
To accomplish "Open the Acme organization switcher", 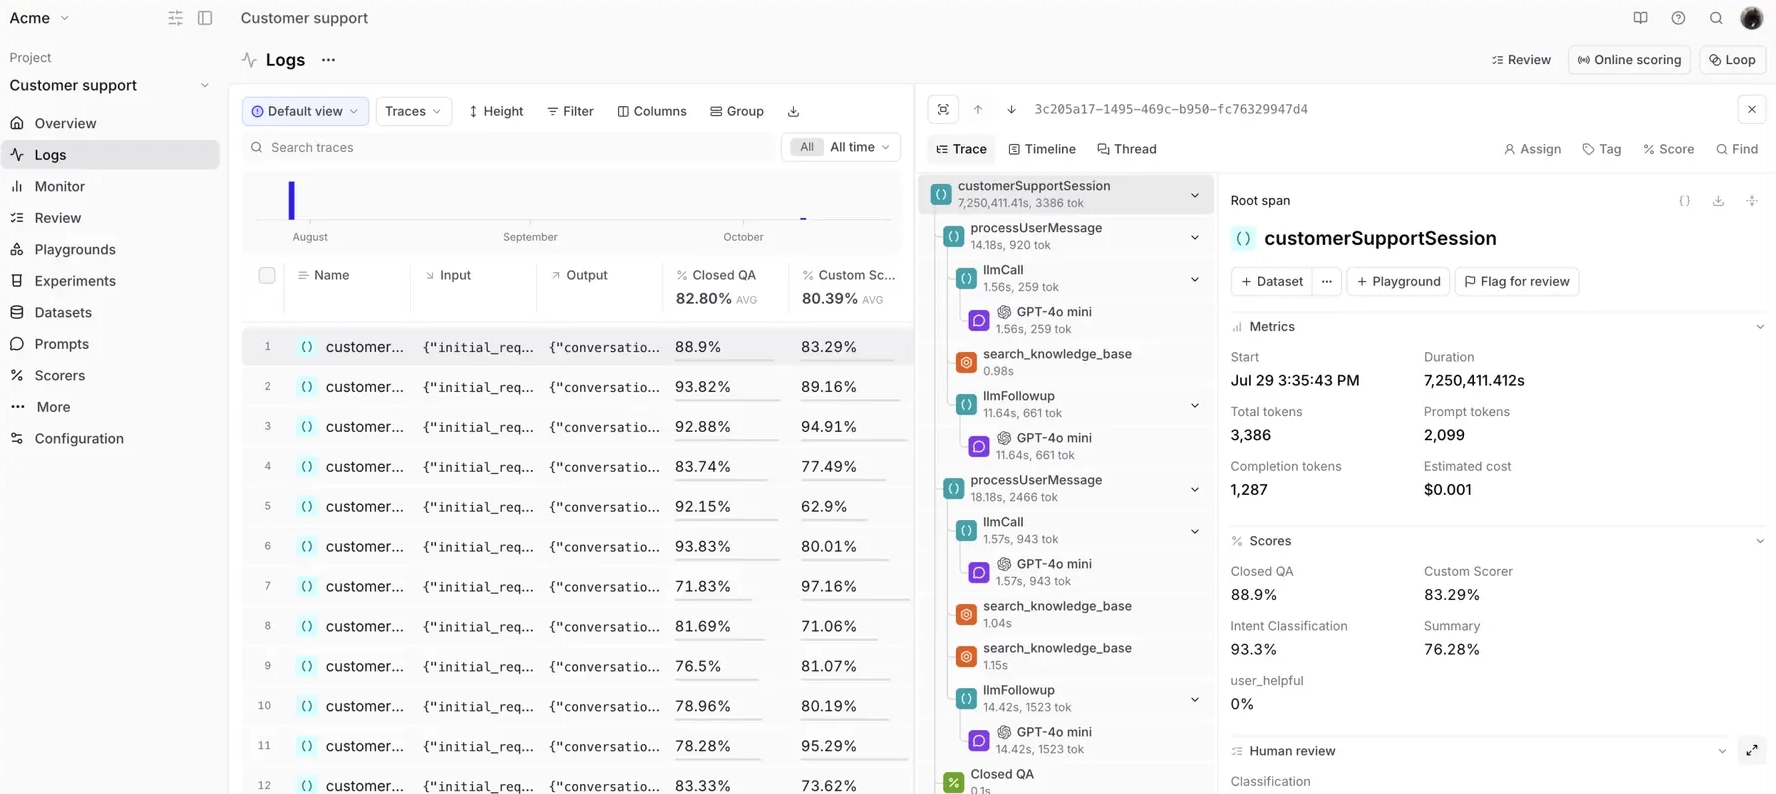I will [40, 18].
